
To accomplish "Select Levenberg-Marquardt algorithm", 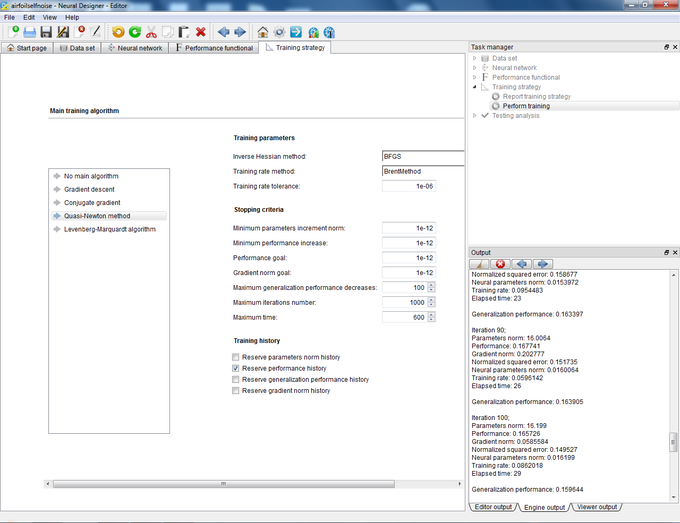I will tap(108, 229).
